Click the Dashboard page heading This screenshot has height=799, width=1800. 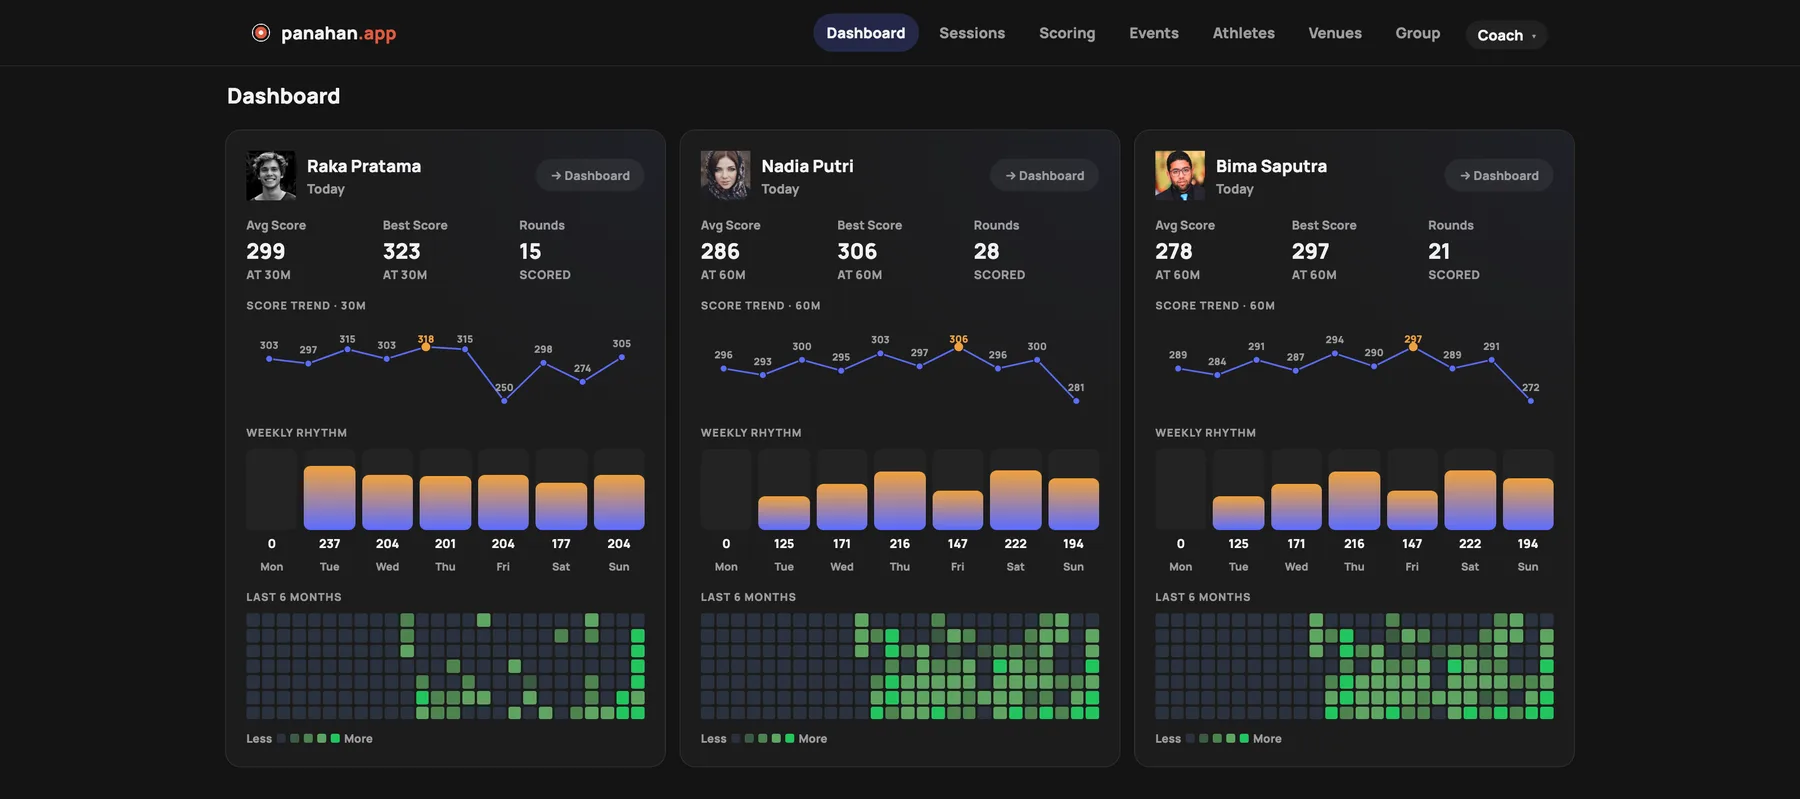click(284, 96)
